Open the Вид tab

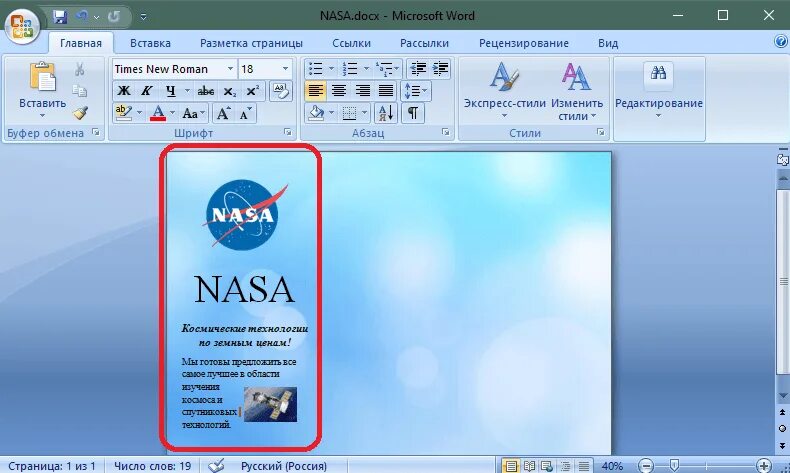pos(608,43)
